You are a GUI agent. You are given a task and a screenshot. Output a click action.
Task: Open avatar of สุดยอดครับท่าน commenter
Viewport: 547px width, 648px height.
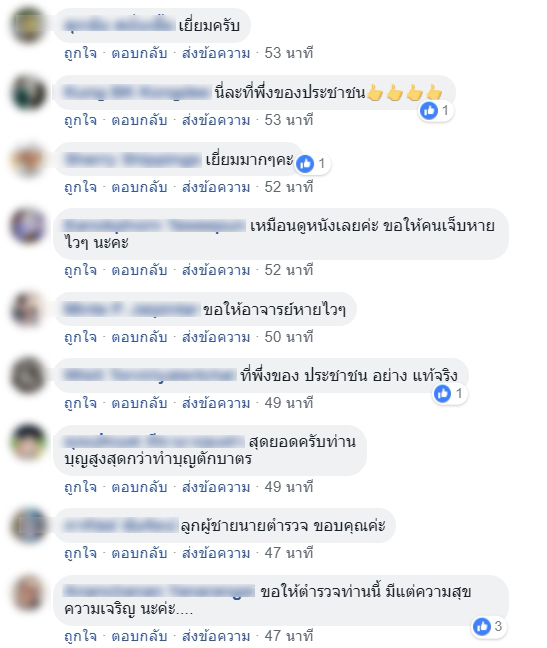(28, 443)
